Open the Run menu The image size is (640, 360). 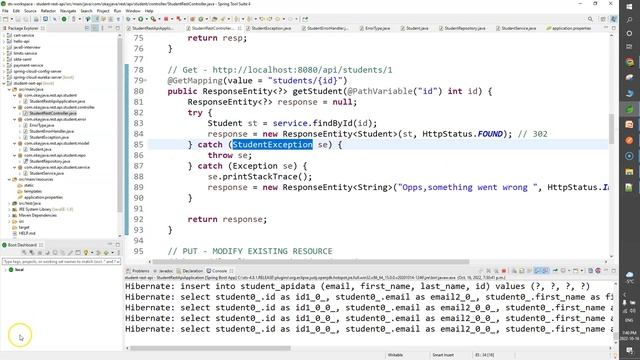118,11
